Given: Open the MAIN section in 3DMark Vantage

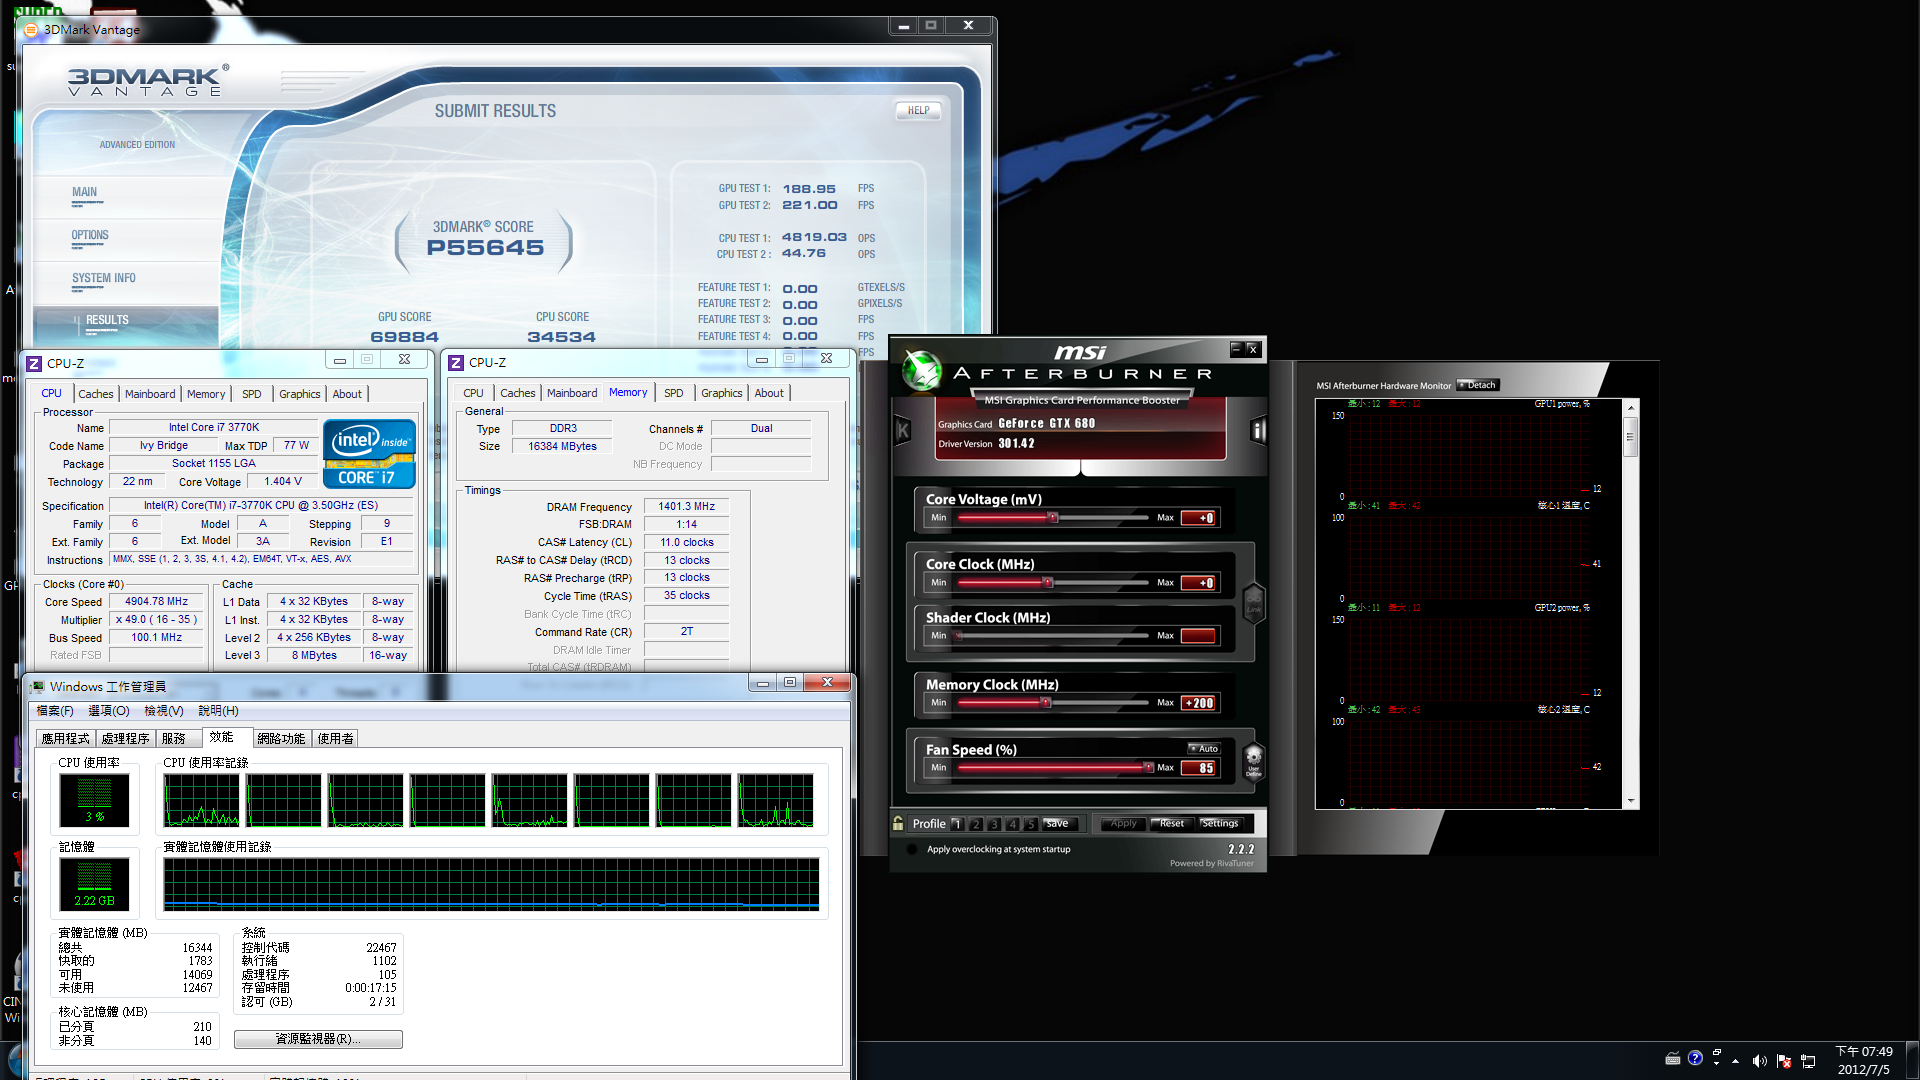Looking at the screenshot, I should tap(85, 192).
